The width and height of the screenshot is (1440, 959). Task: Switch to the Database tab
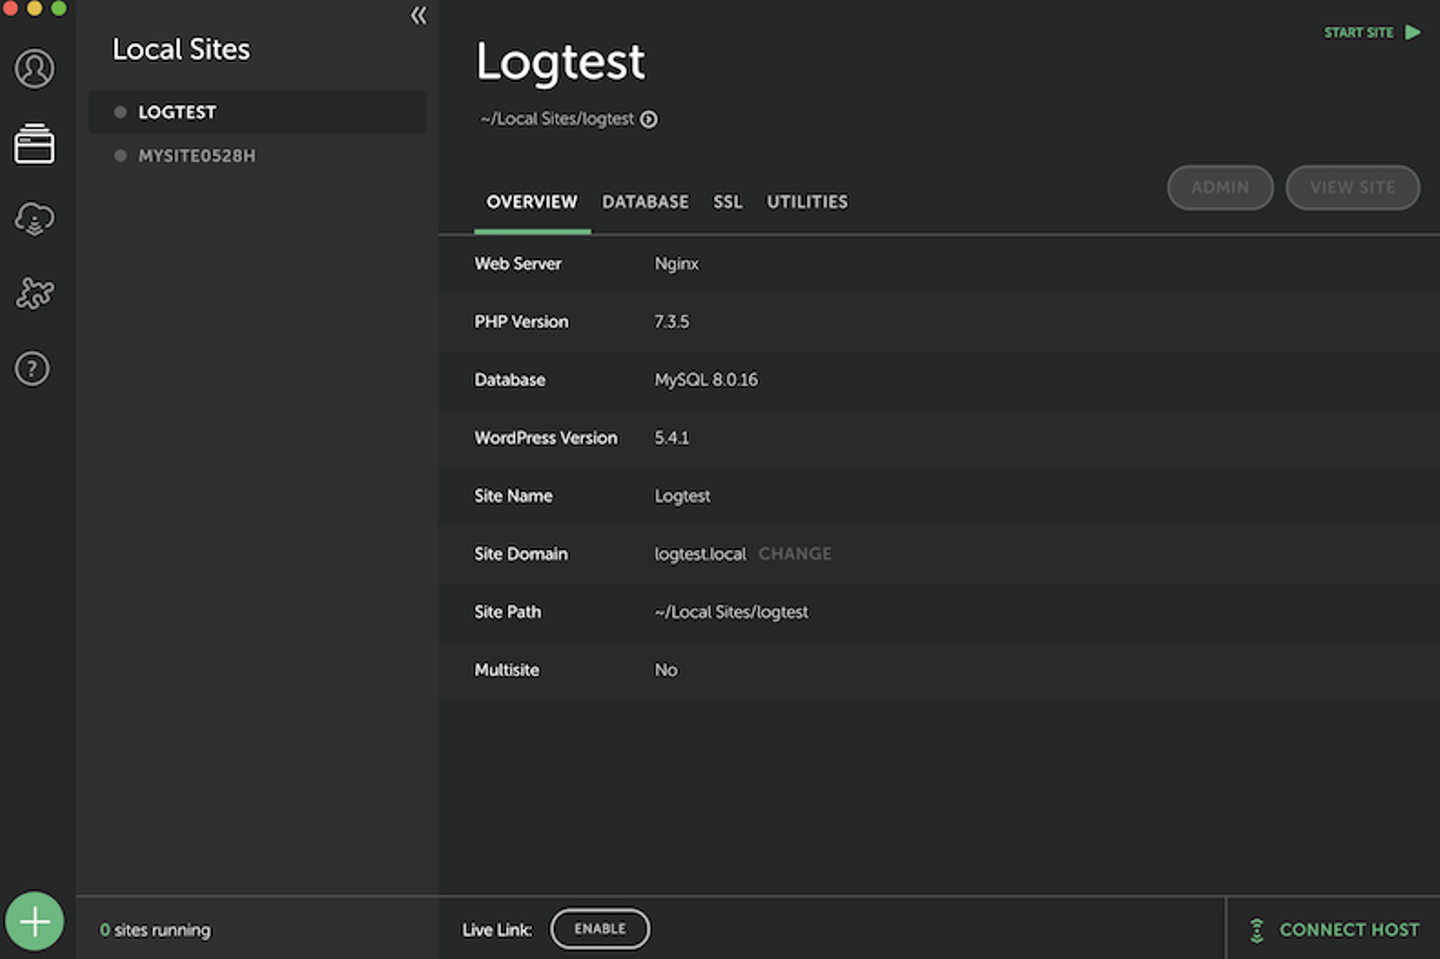pos(645,202)
